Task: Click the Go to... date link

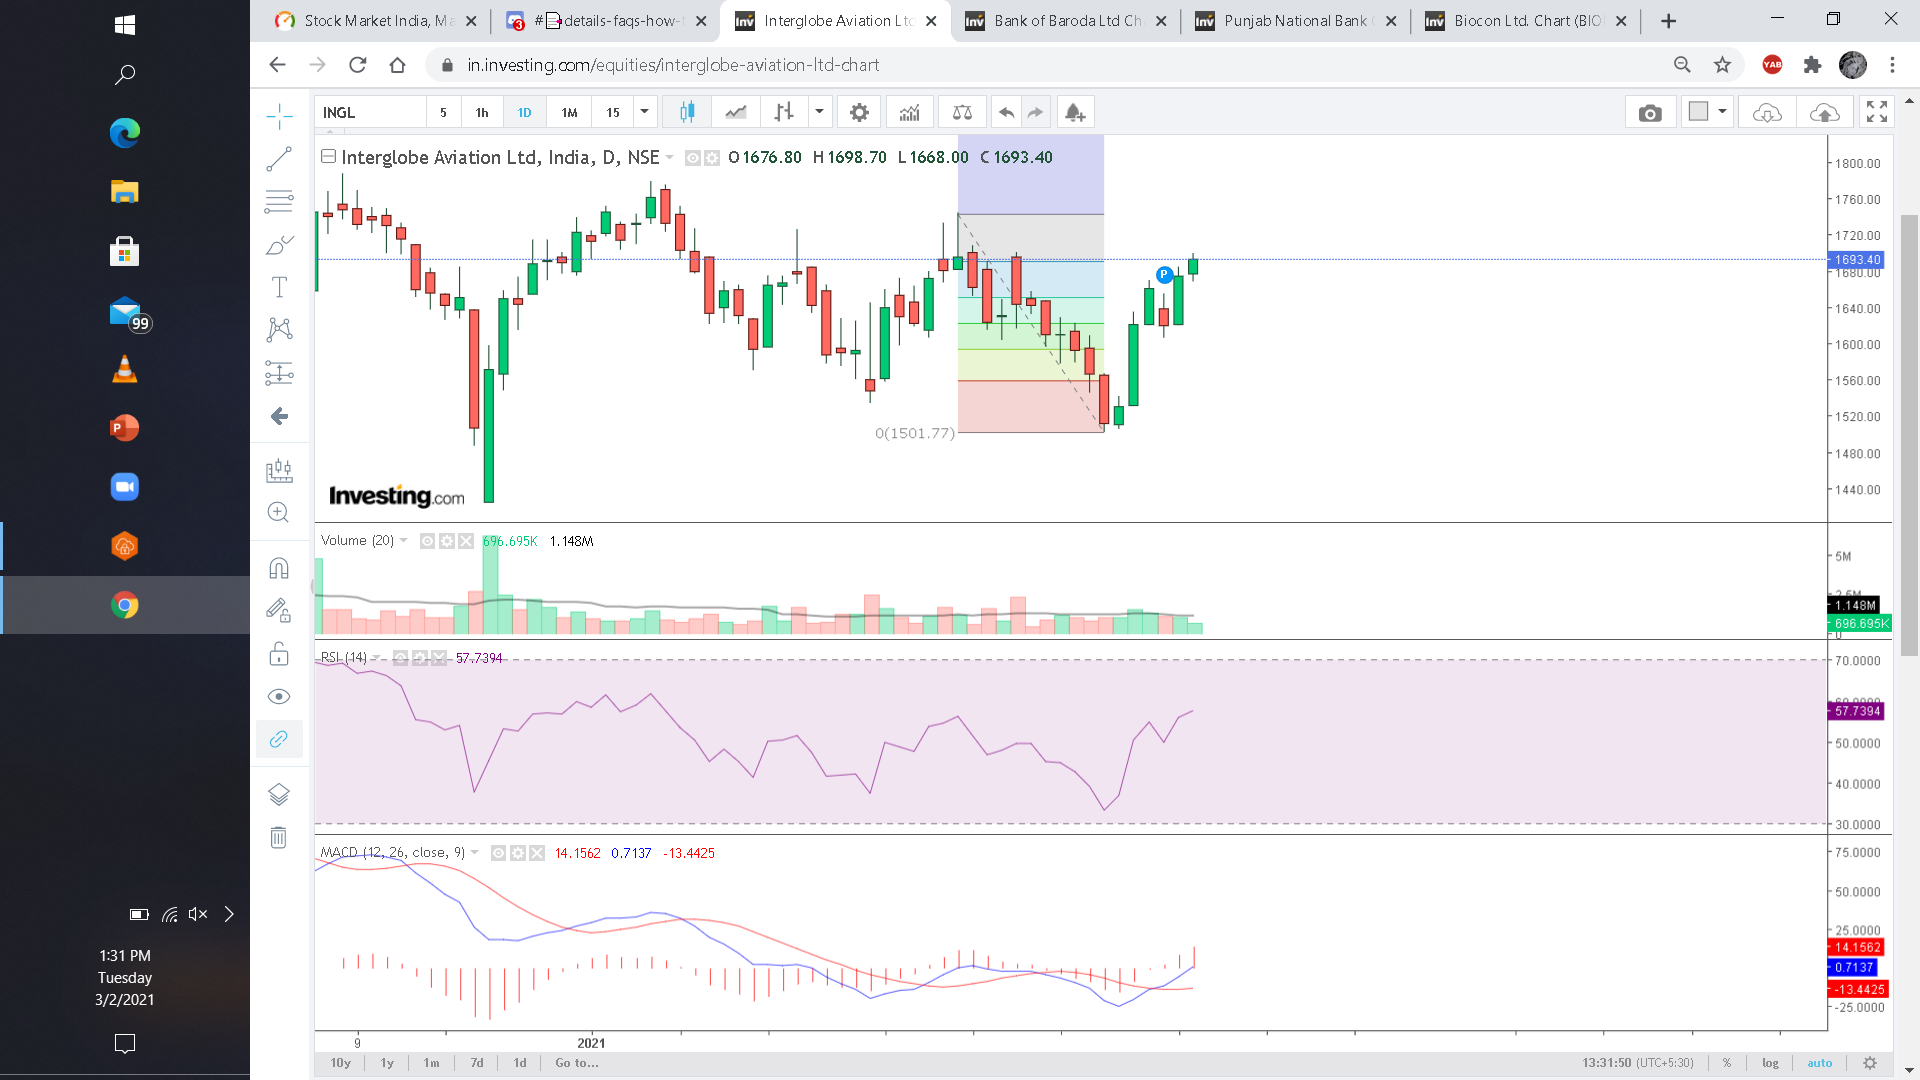Action: [x=577, y=1063]
